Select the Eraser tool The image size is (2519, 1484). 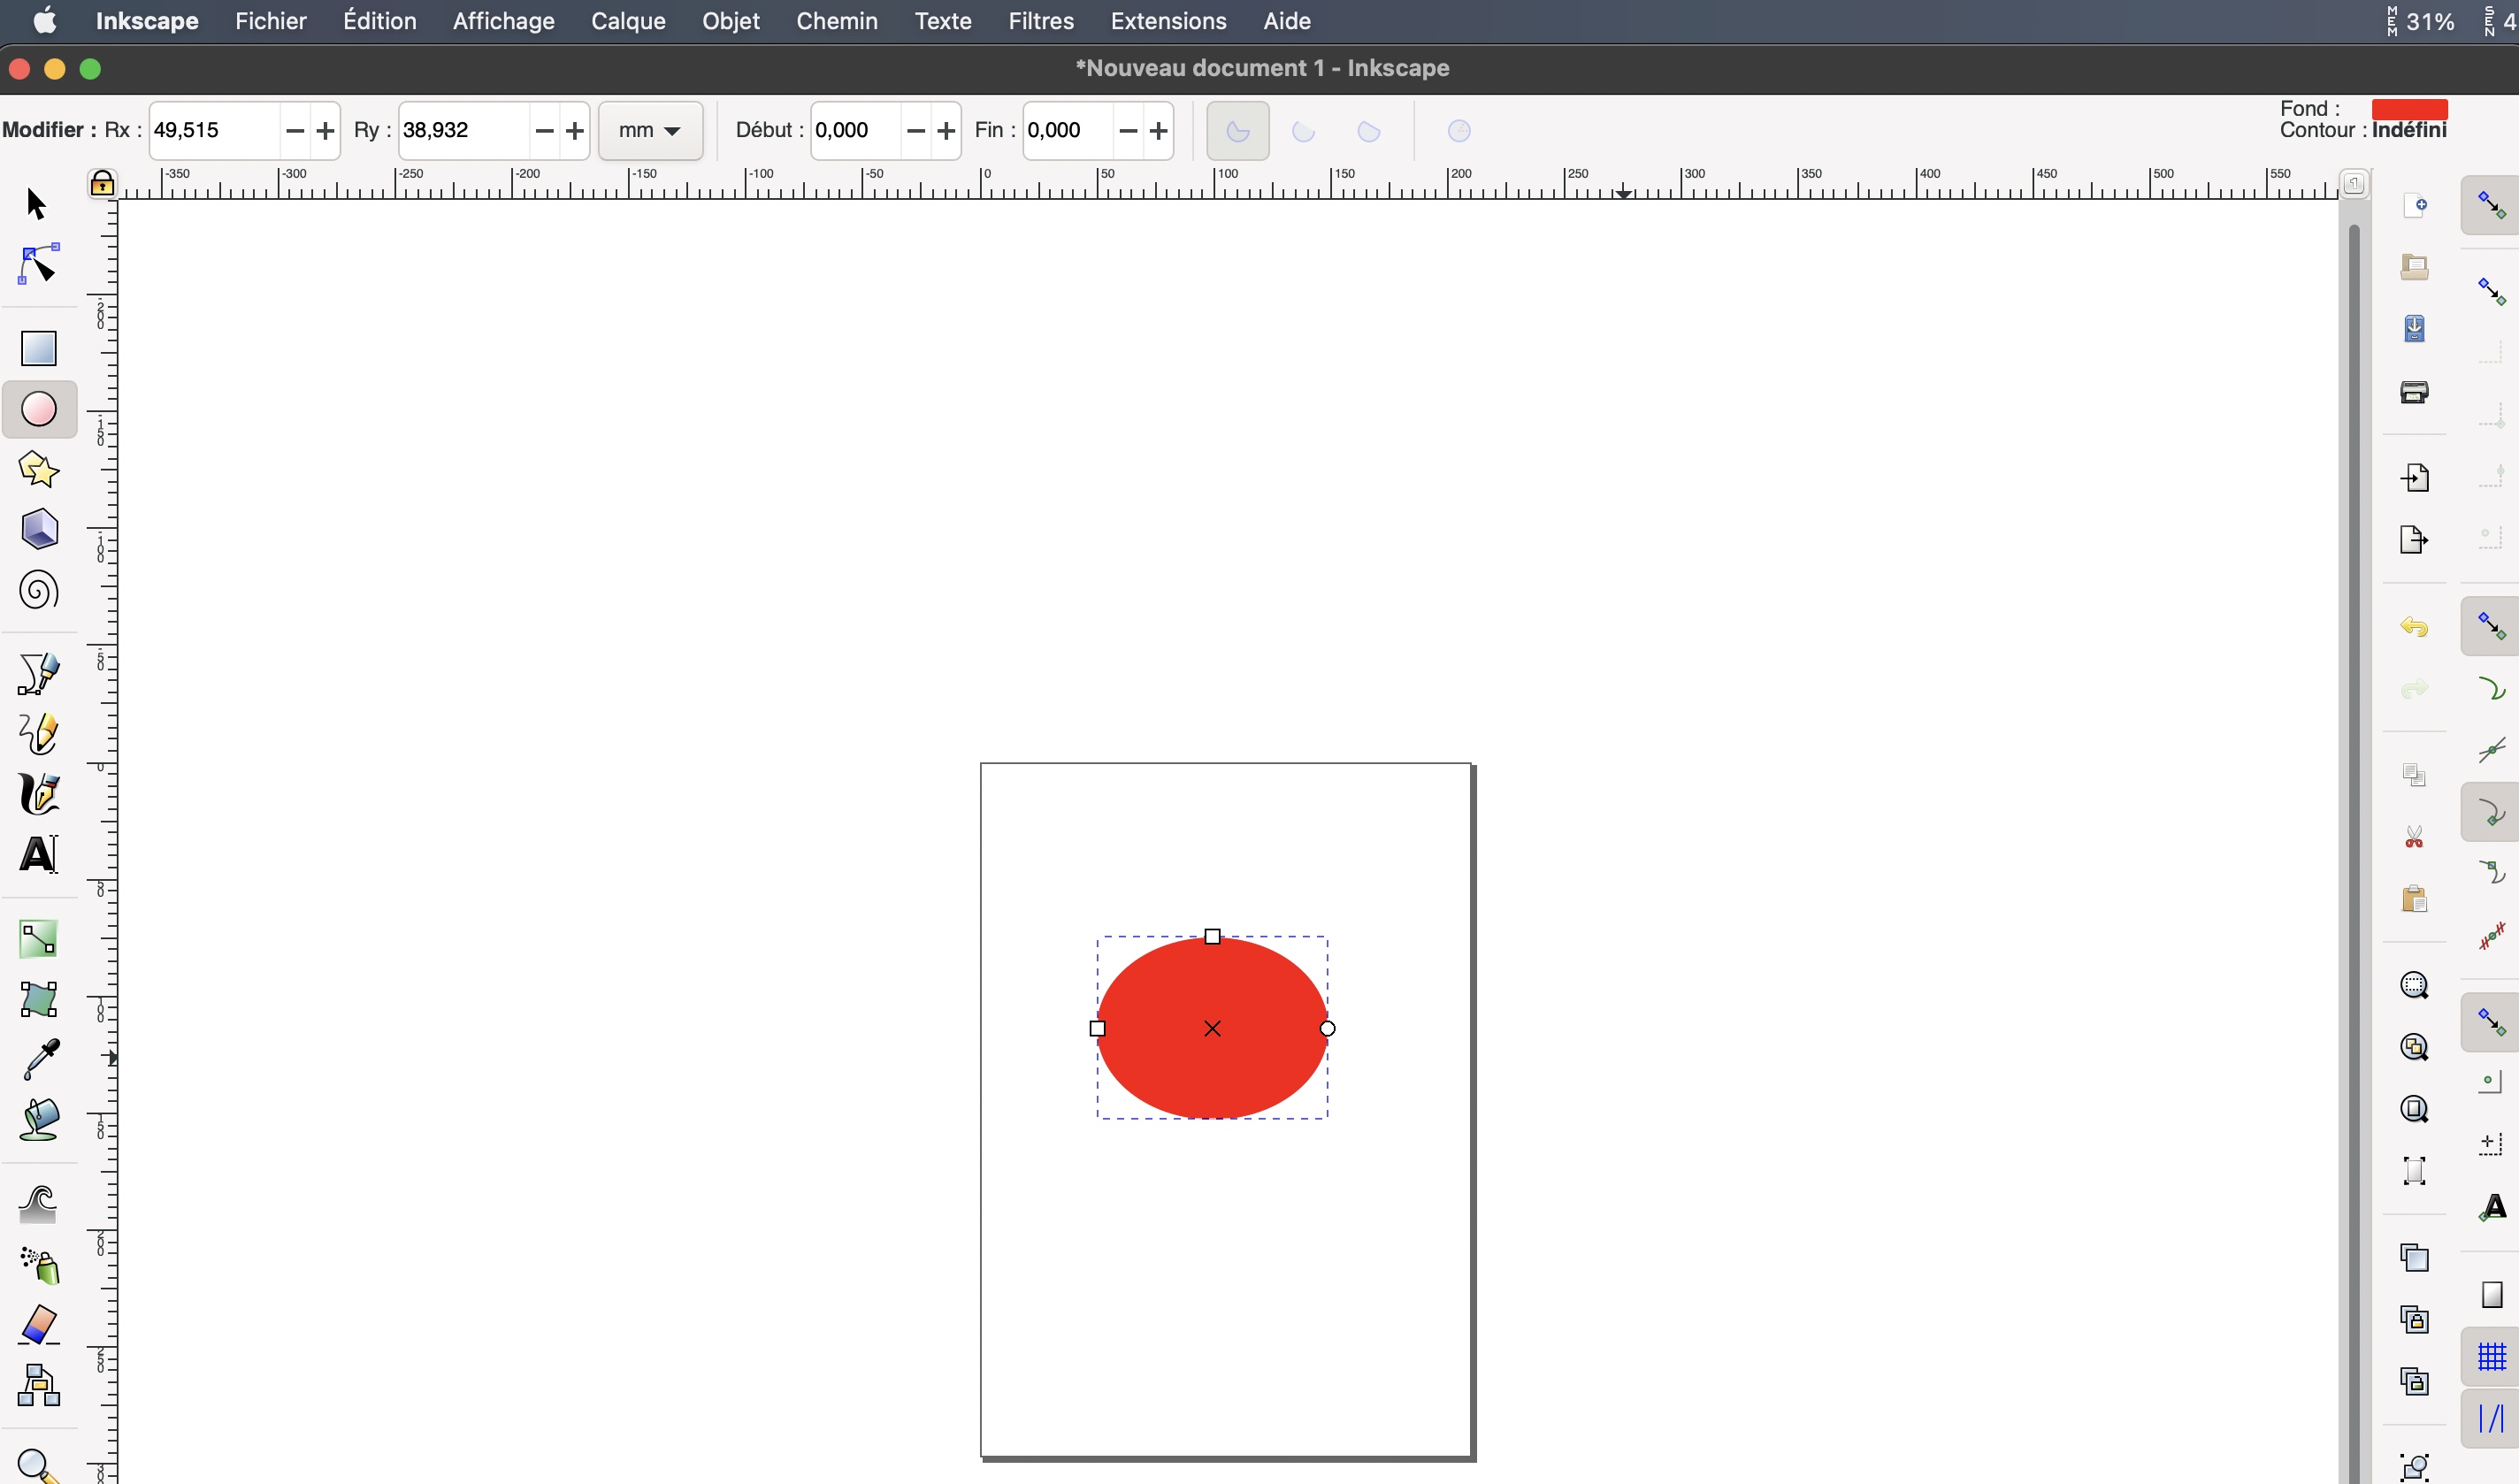coord(39,1325)
